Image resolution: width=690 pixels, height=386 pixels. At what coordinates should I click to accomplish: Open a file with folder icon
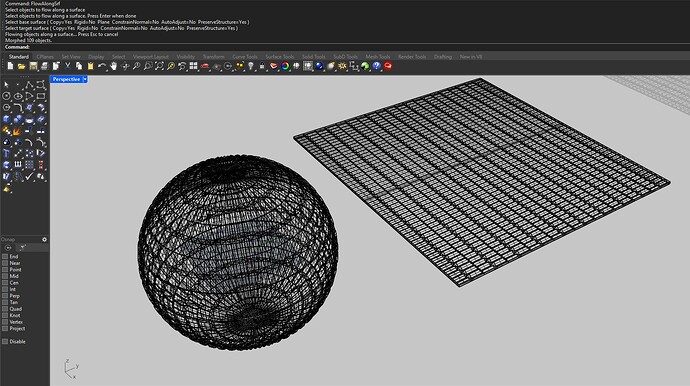tap(22, 66)
